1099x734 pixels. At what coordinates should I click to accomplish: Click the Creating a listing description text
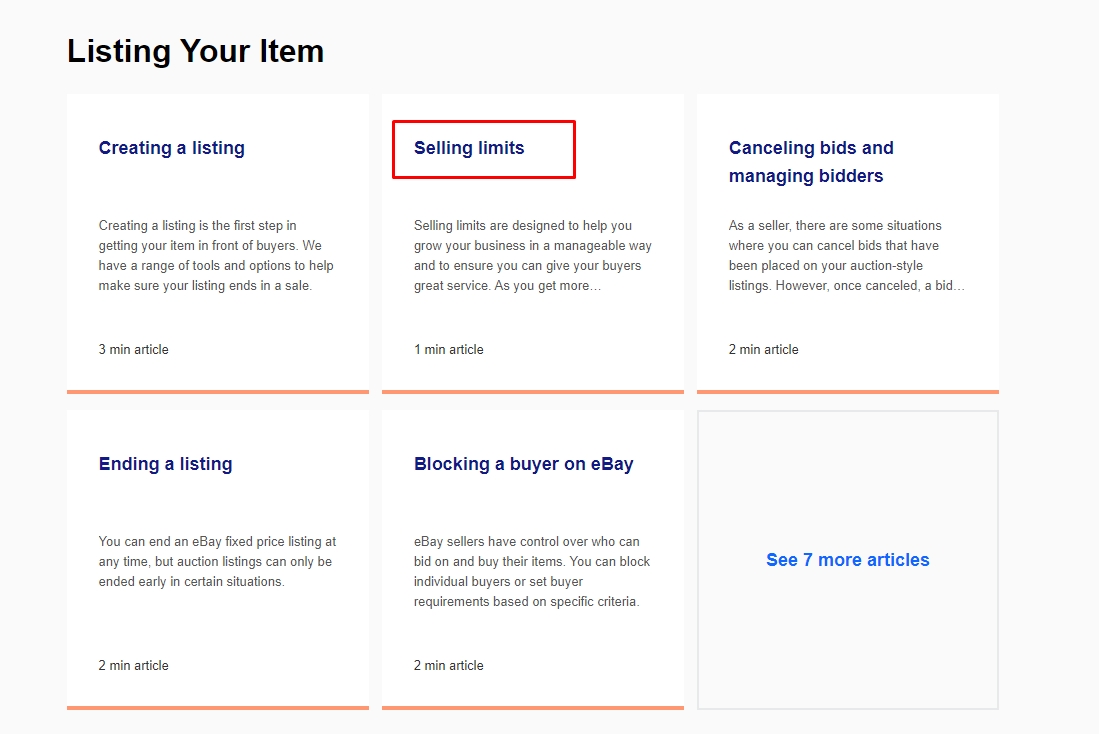(x=216, y=255)
